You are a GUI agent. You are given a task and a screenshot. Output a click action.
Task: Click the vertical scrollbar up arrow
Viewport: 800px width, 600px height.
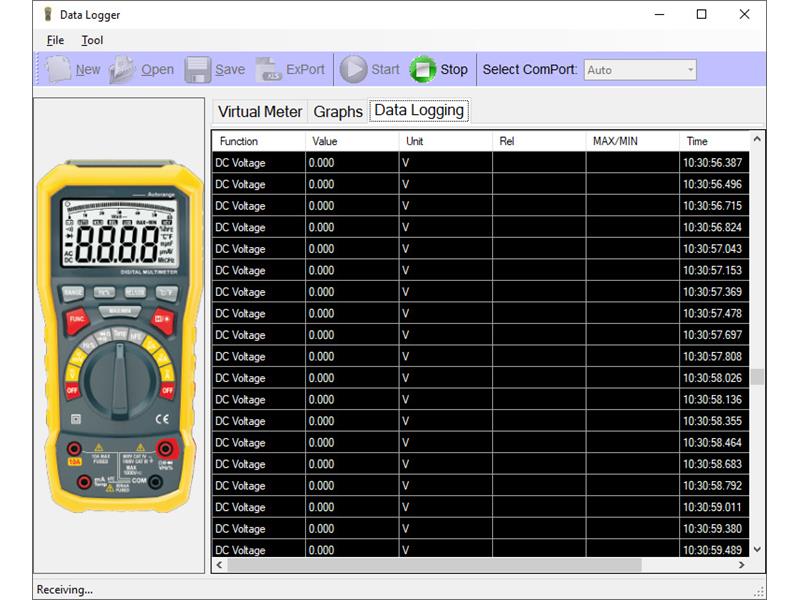(757, 139)
